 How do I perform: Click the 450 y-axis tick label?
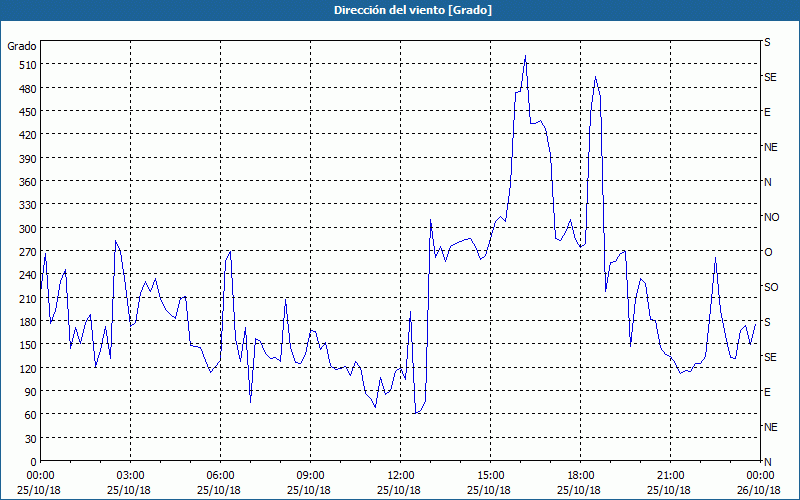(28, 112)
